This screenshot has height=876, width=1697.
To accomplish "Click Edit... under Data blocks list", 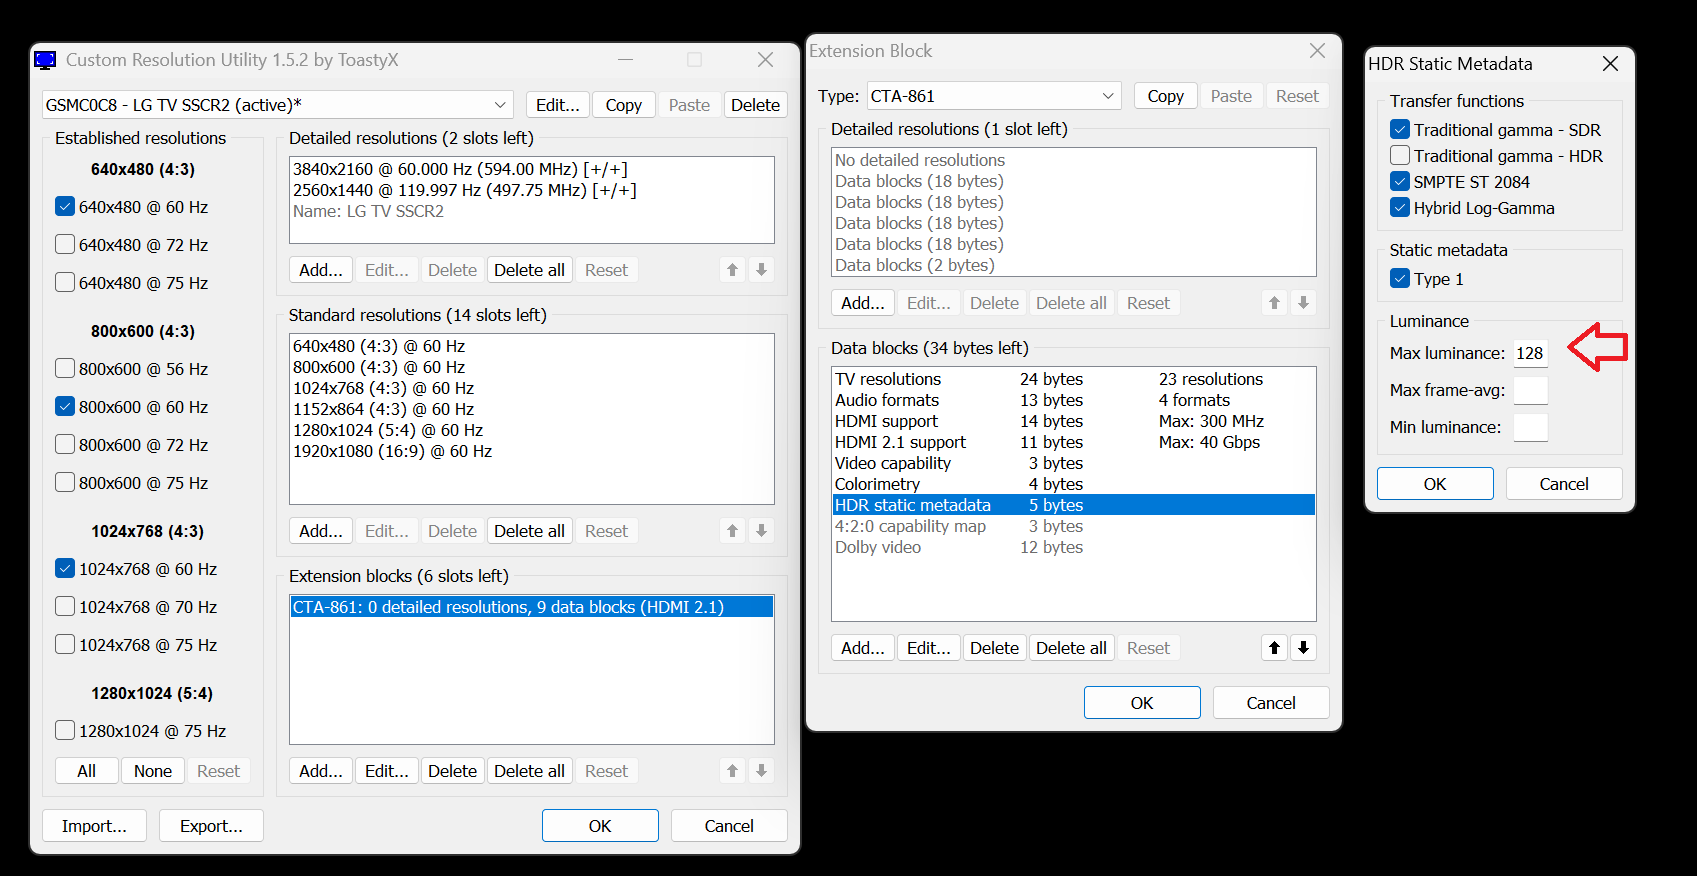I will click(928, 648).
